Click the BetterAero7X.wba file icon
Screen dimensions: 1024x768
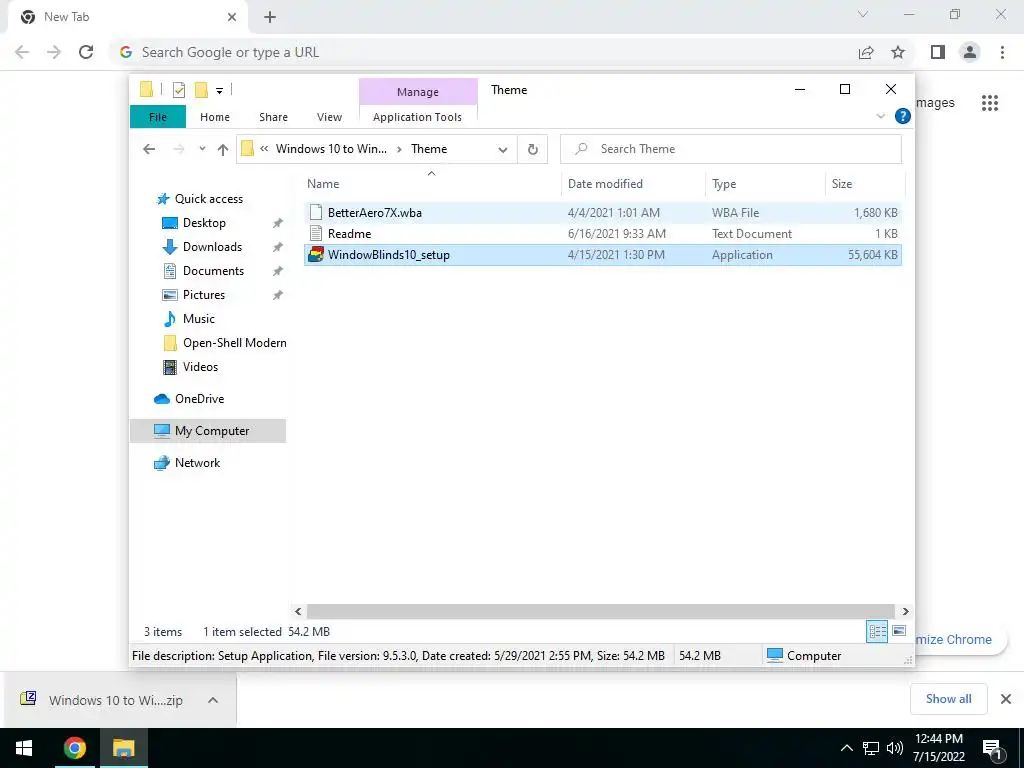click(316, 212)
